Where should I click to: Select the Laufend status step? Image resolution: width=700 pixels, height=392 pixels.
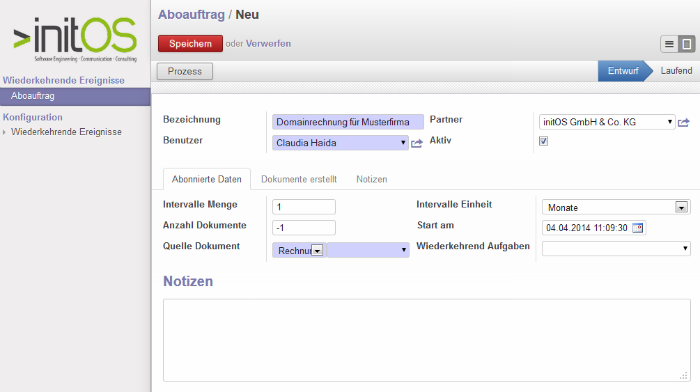[x=676, y=71]
